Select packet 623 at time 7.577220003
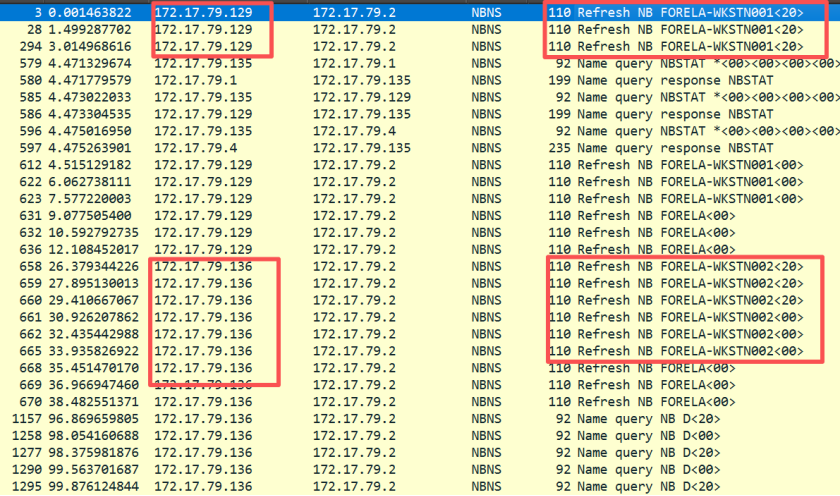 [x=420, y=199]
